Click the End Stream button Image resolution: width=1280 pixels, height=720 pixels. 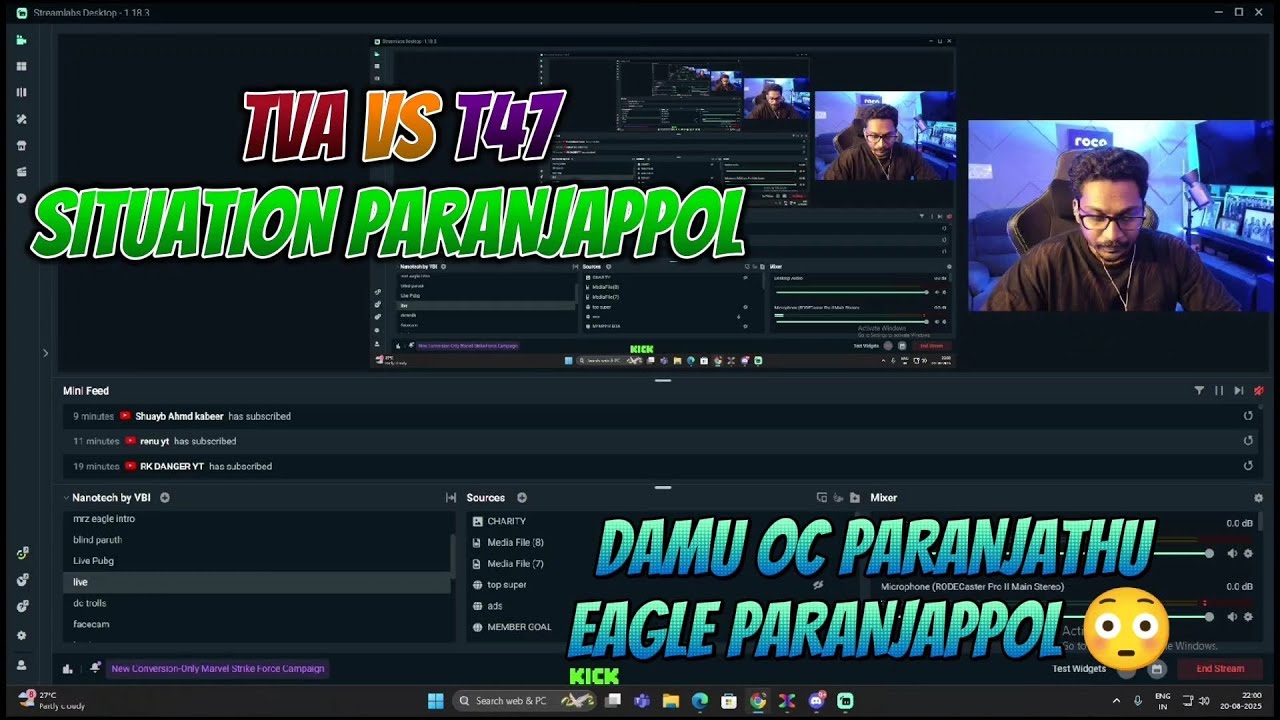click(1220, 669)
